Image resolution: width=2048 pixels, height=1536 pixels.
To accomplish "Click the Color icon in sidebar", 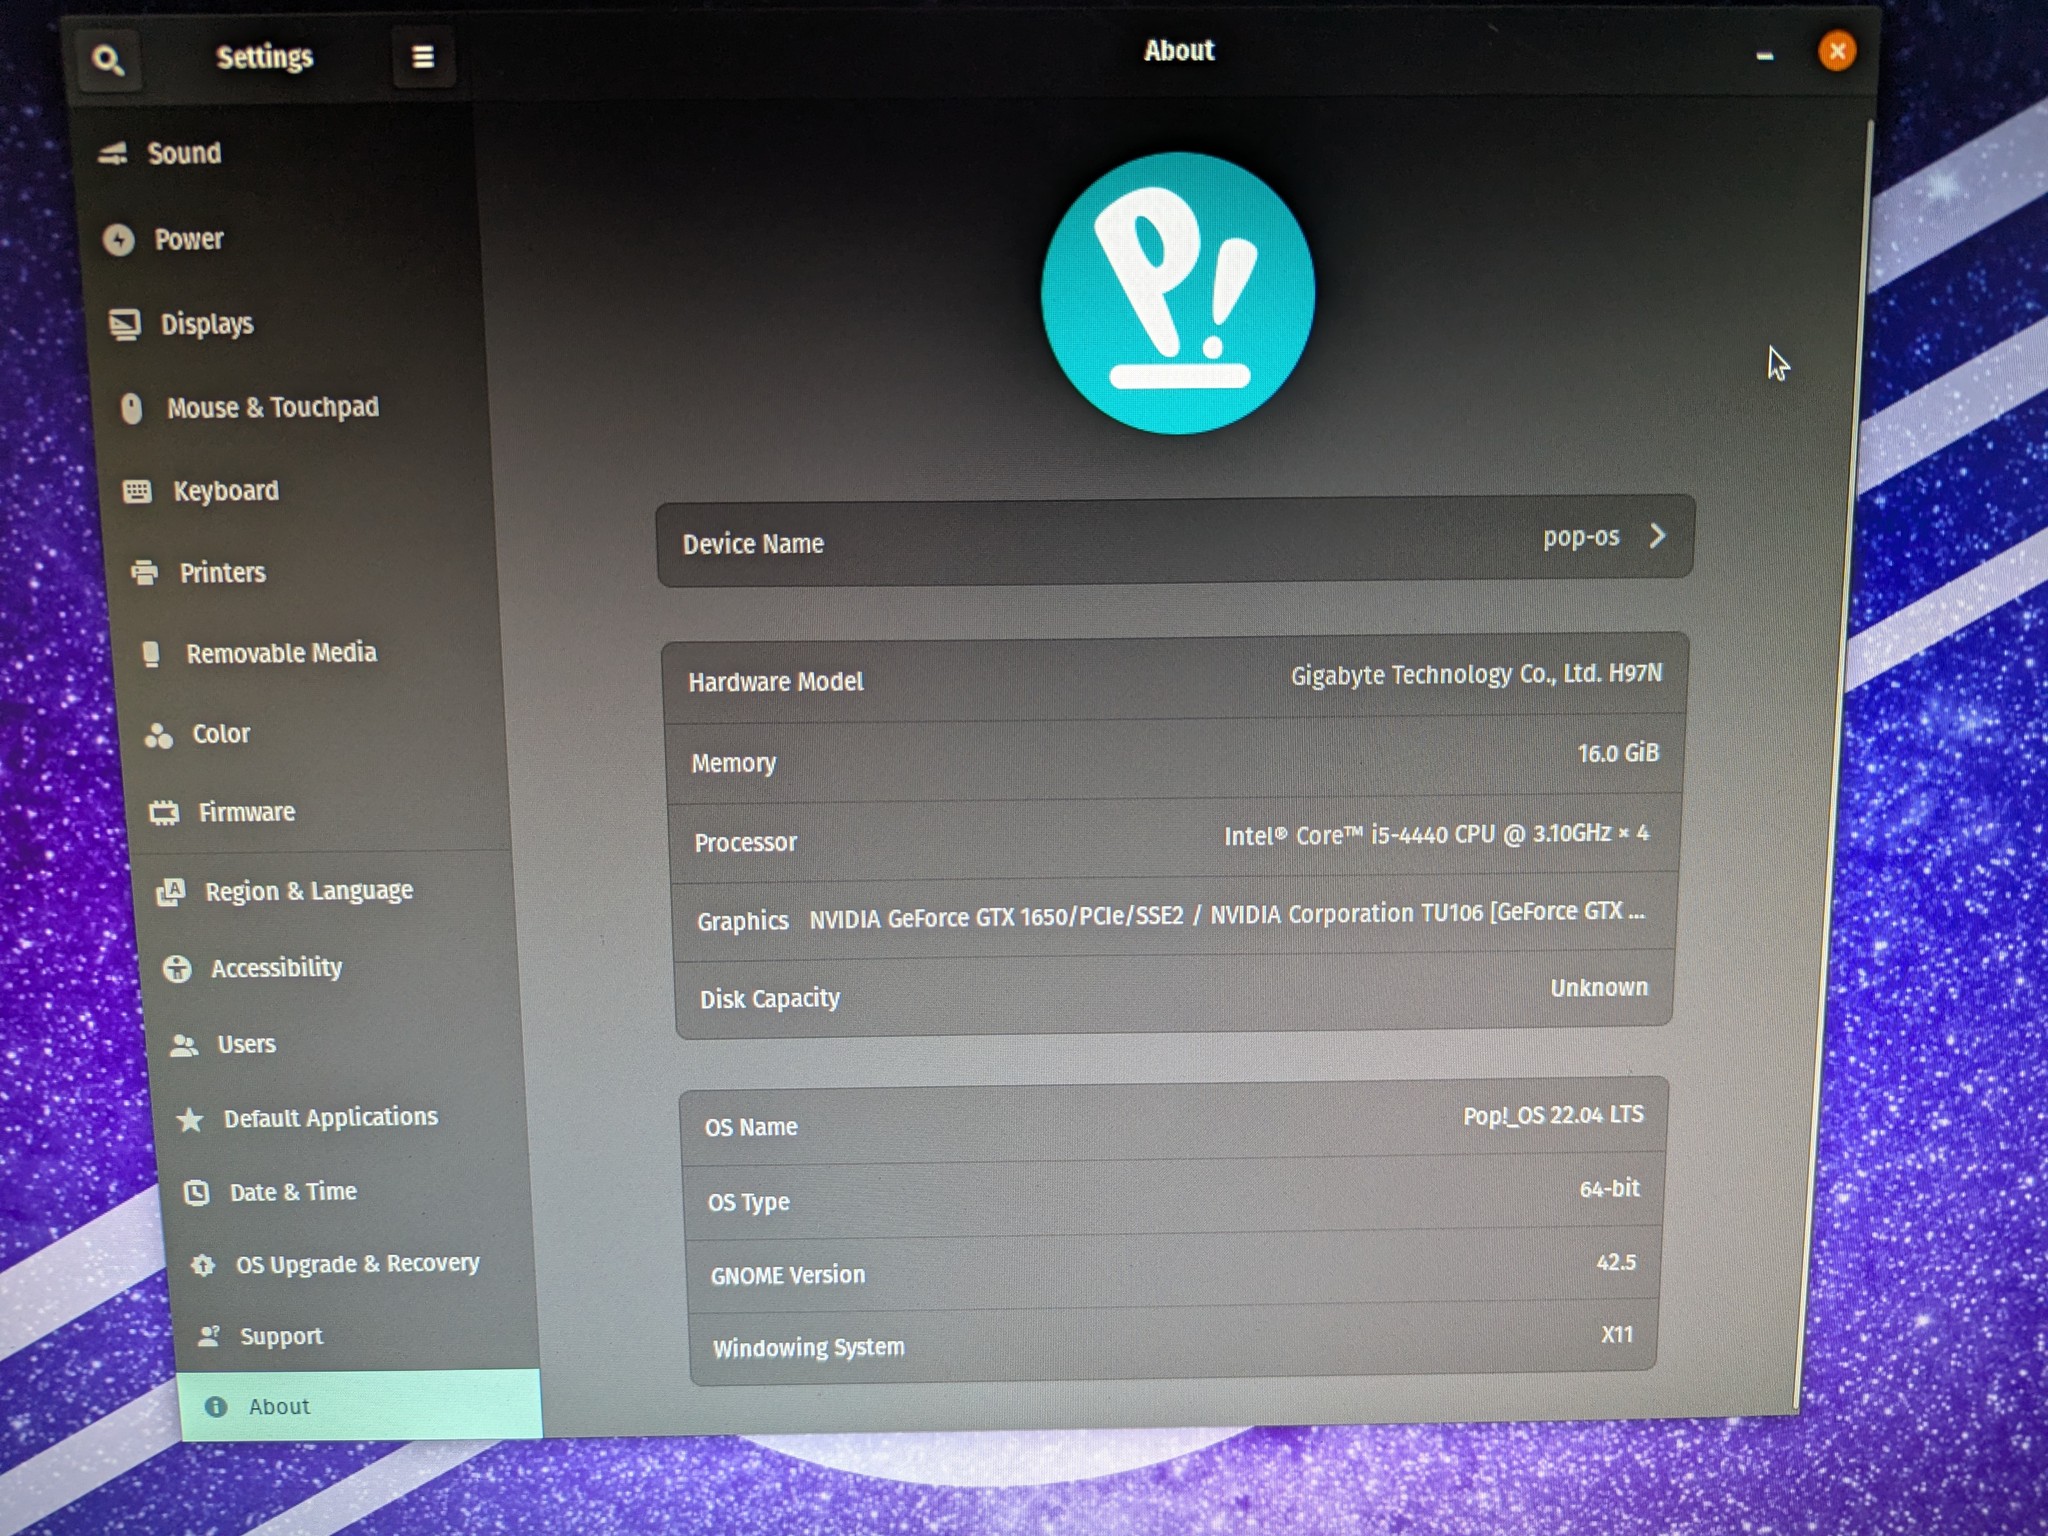I will (x=158, y=735).
